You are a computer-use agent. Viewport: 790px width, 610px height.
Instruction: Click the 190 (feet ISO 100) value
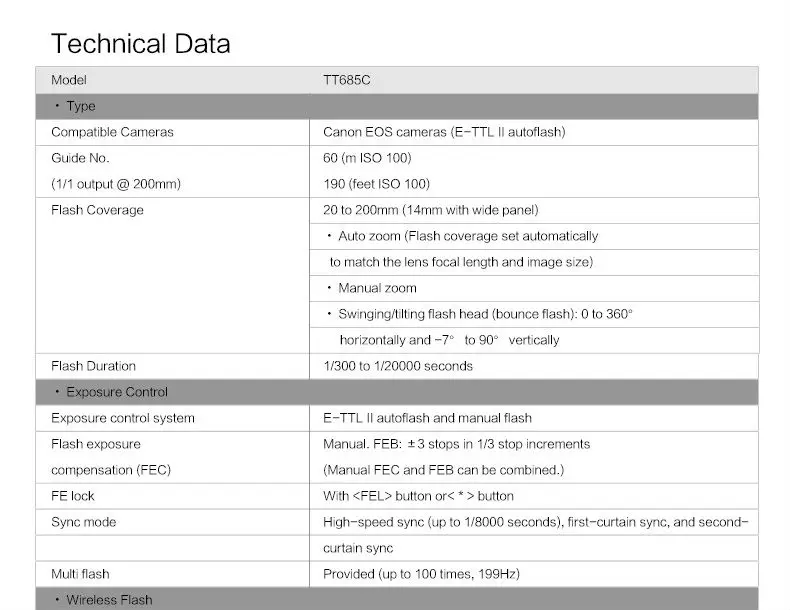(376, 184)
